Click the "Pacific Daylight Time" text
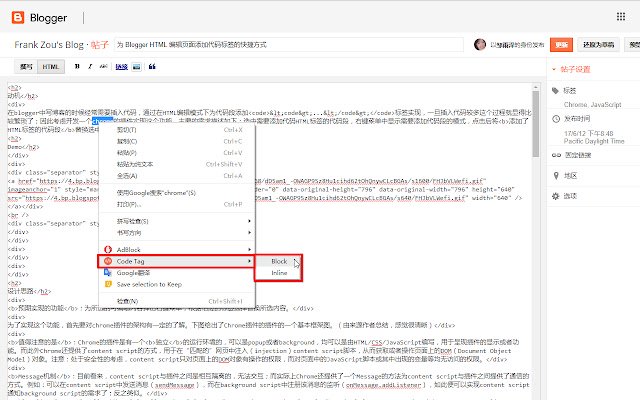 [594, 141]
